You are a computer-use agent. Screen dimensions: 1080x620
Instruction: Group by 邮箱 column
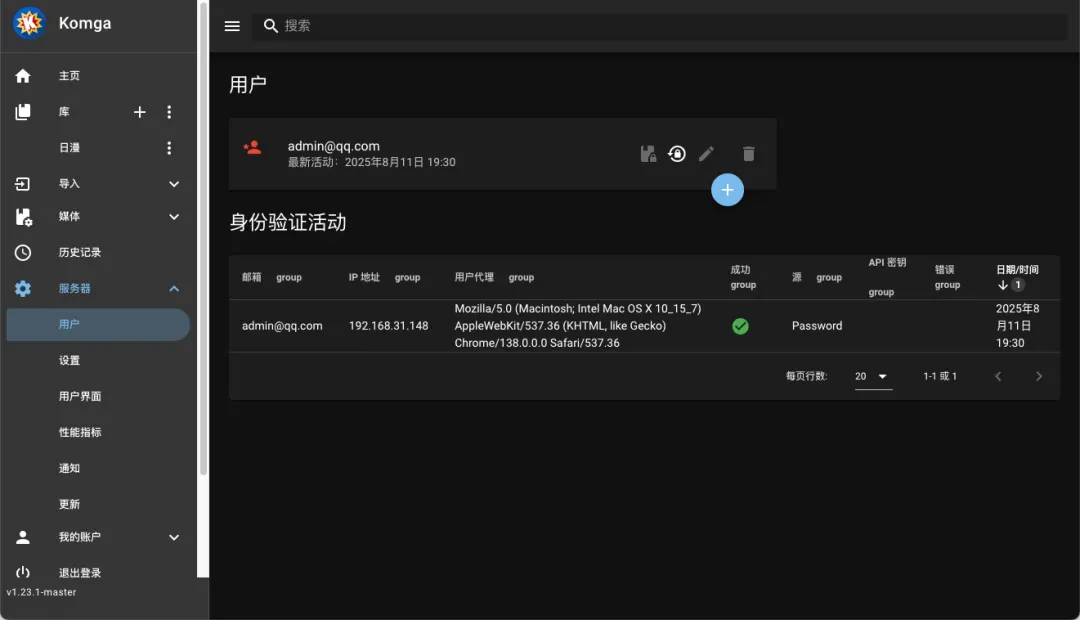(289, 277)
